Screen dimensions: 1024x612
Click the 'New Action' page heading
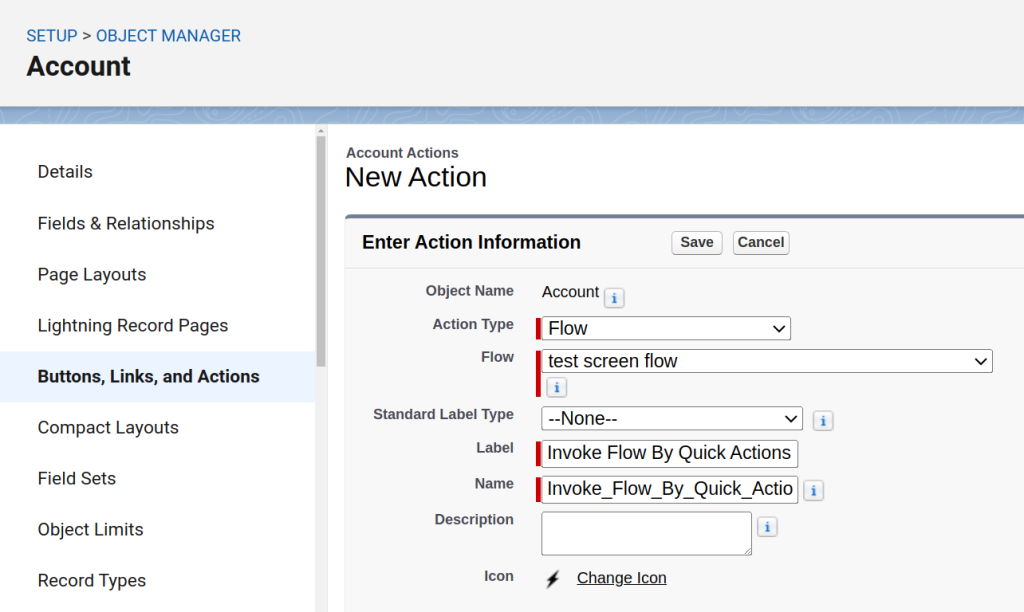coord(416,177)
